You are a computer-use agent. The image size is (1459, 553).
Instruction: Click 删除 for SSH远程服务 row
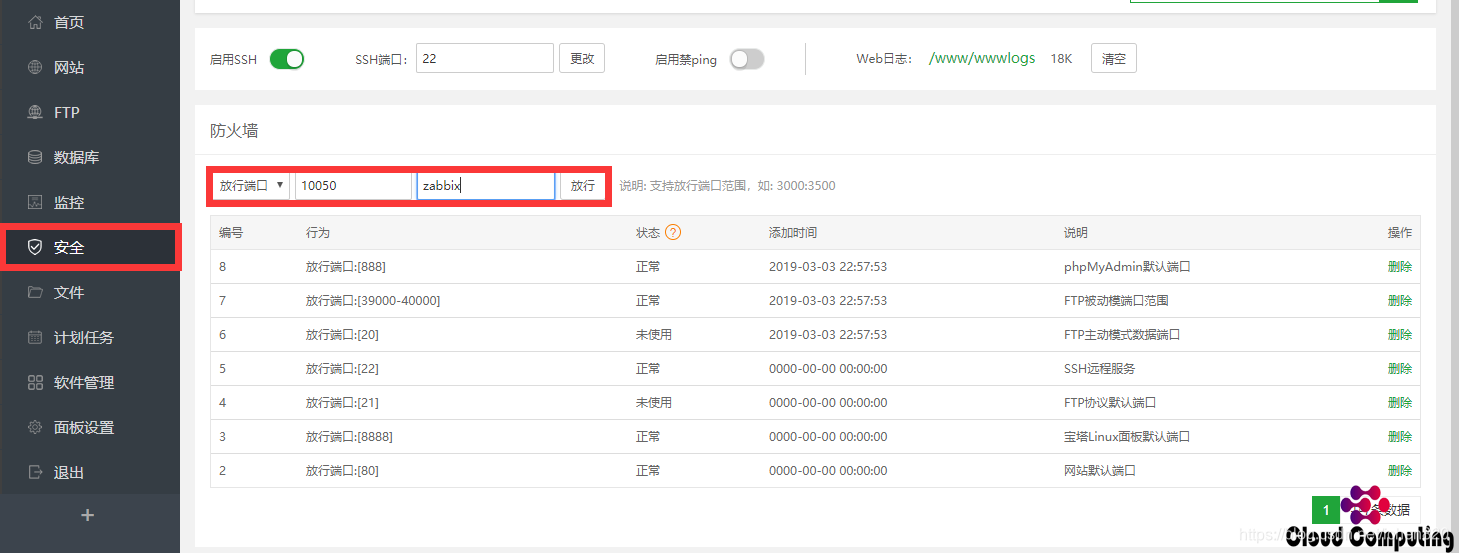(1400, 369)
